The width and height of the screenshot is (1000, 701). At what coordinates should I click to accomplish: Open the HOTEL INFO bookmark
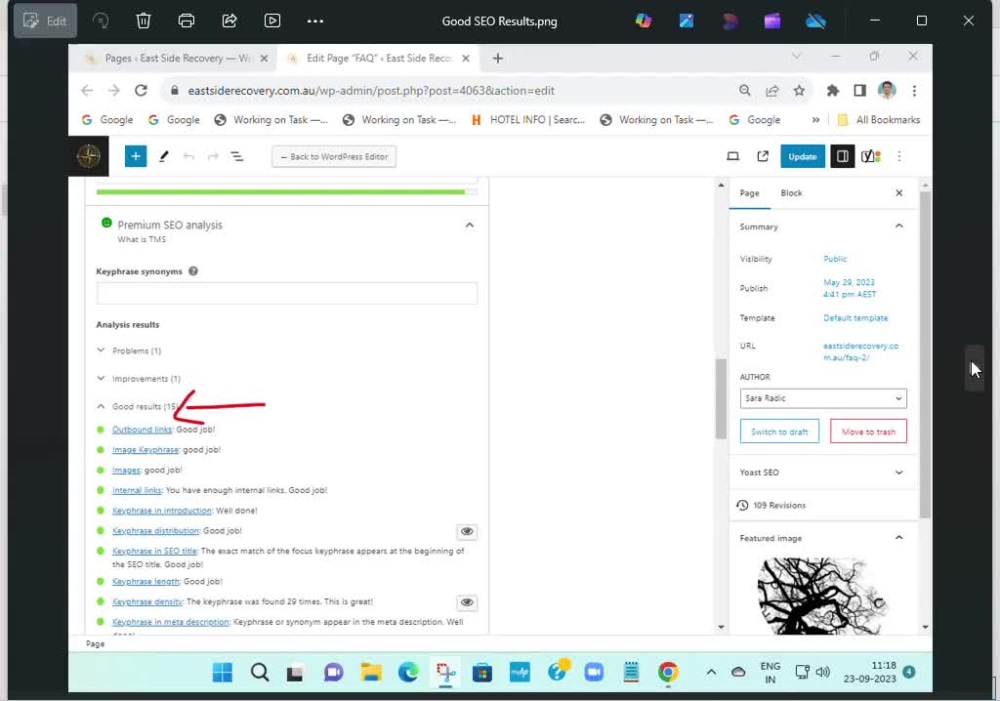tap(527, 120)
